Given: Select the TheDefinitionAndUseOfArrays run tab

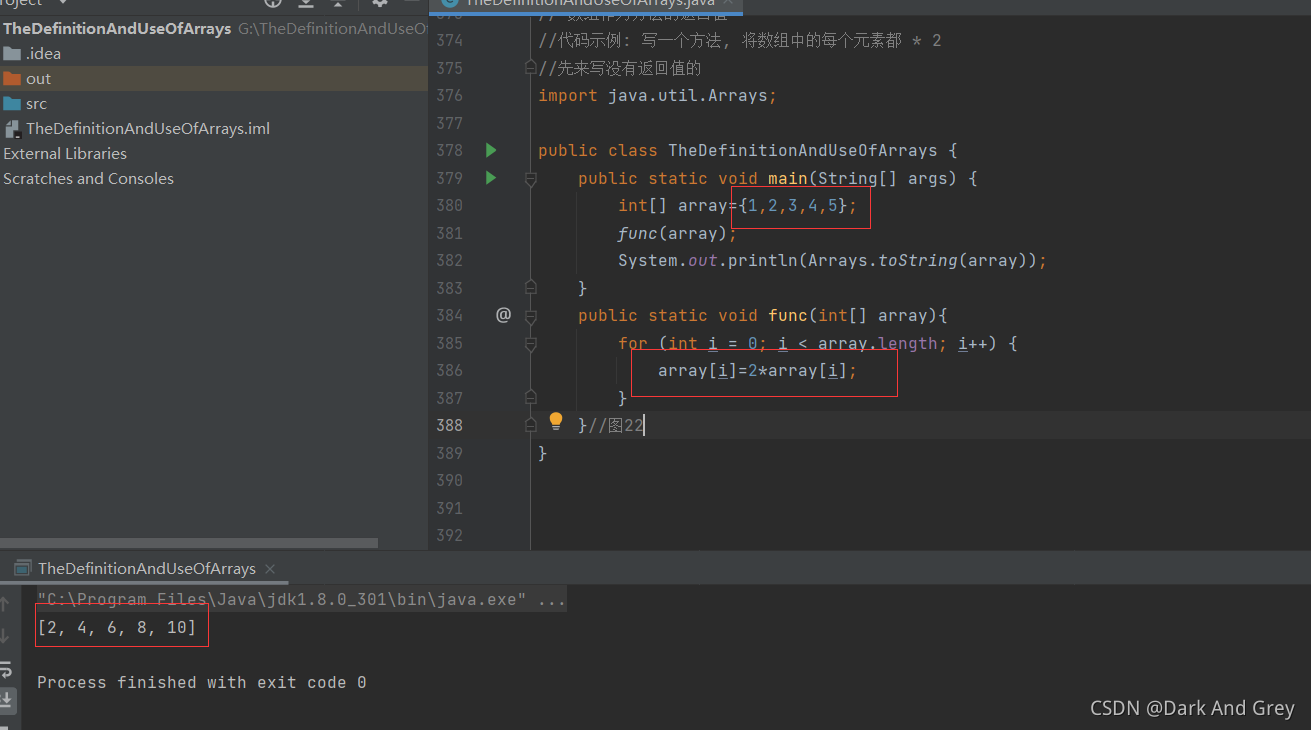Looking at the screenshot, I should pyautogui.click(x=146, y=568).
